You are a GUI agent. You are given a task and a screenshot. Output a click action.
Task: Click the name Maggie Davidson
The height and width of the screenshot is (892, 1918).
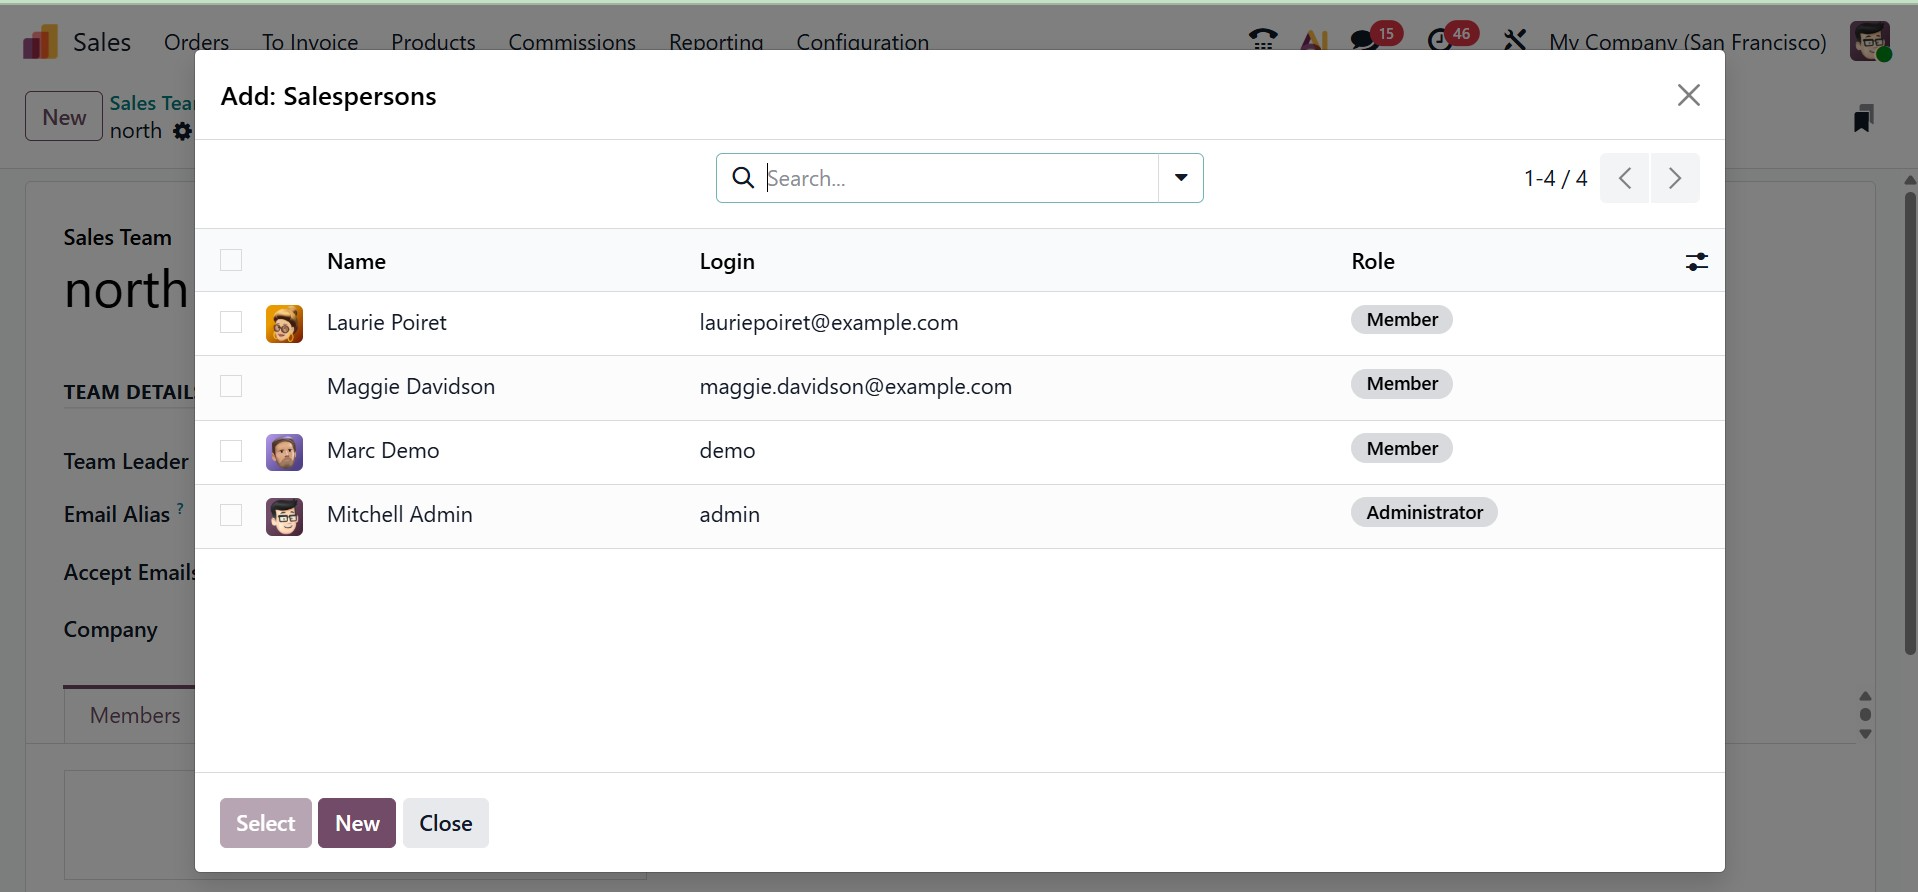pos(411,386)
